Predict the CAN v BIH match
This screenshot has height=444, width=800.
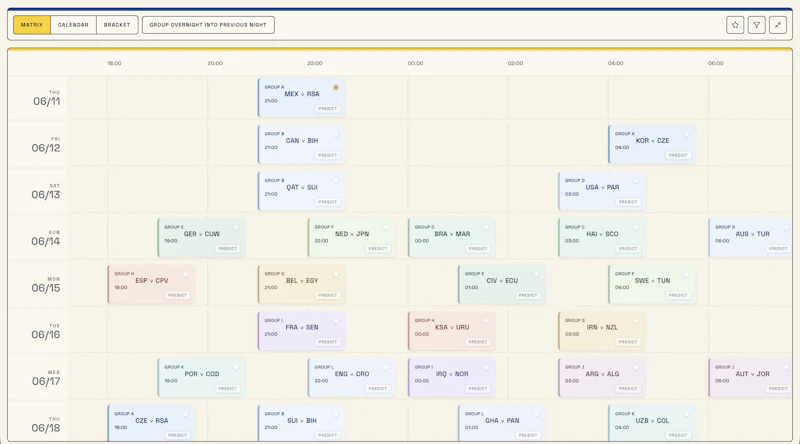(x=328, y=155)
